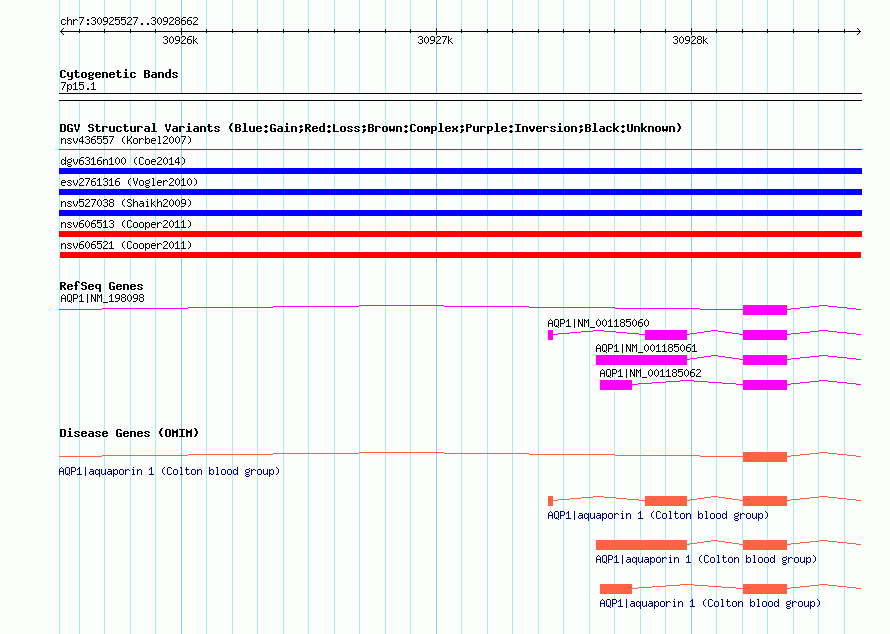Click the AQP1|NM_001185061 transcript label
The image size is (890, 634).
pyautogui.click(x=646, y=349)
